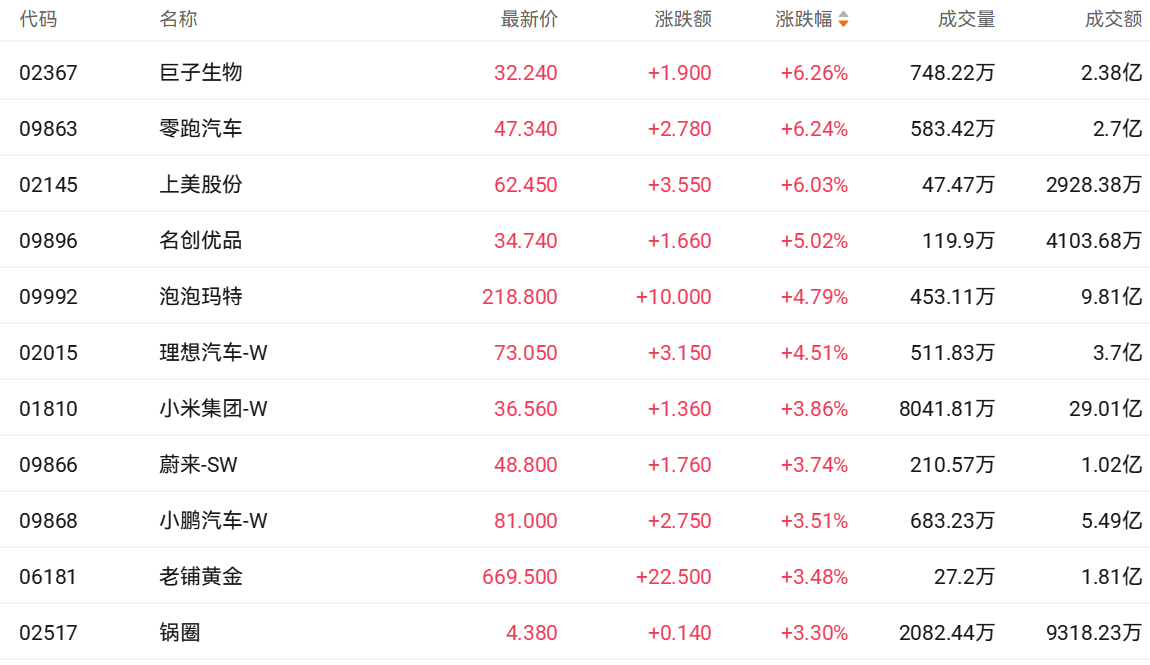1150x665 pixels.
Task: Click the 名称 column header
Action: [x=178, y=20]
